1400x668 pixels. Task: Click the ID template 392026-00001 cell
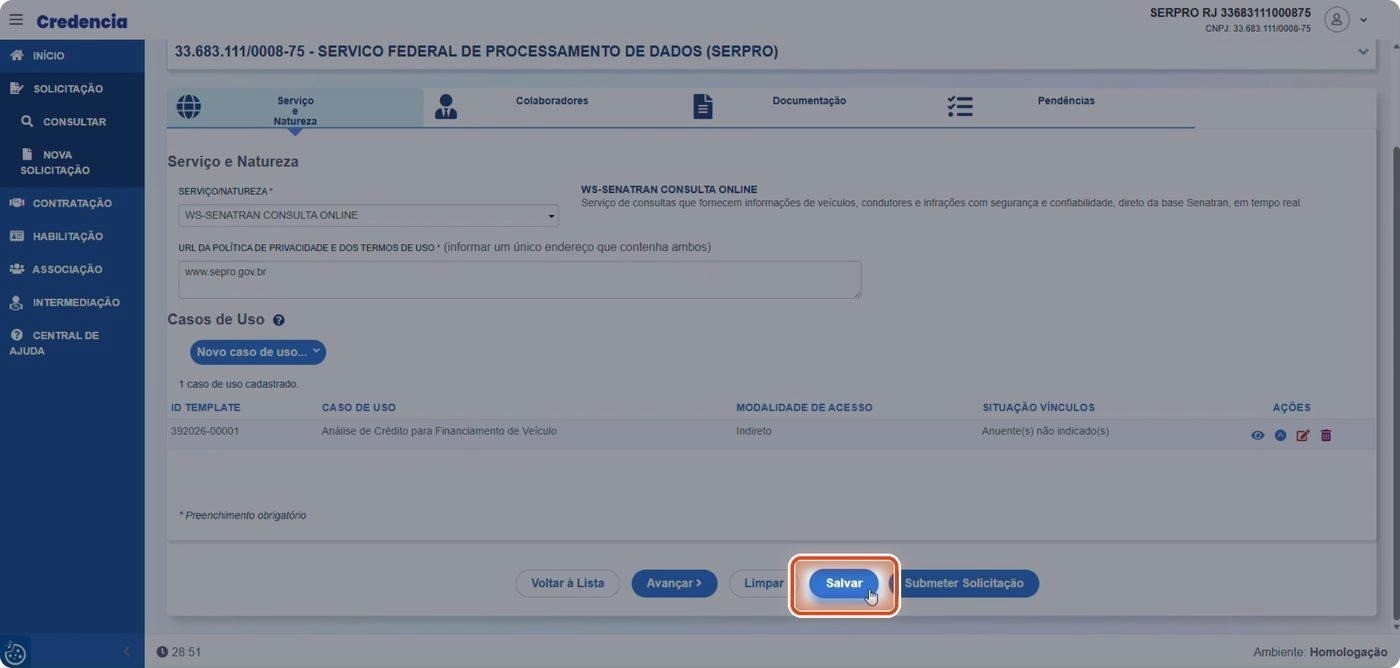click(205, 431)
